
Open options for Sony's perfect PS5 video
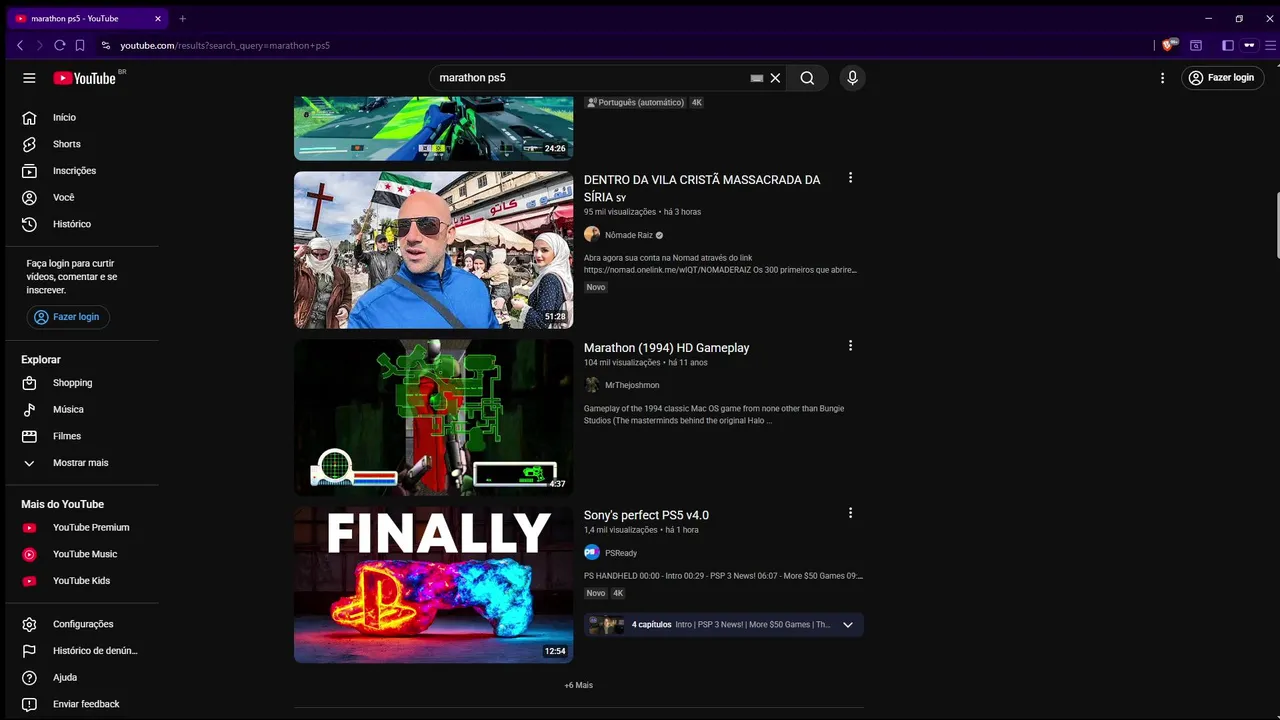[850, 513]
